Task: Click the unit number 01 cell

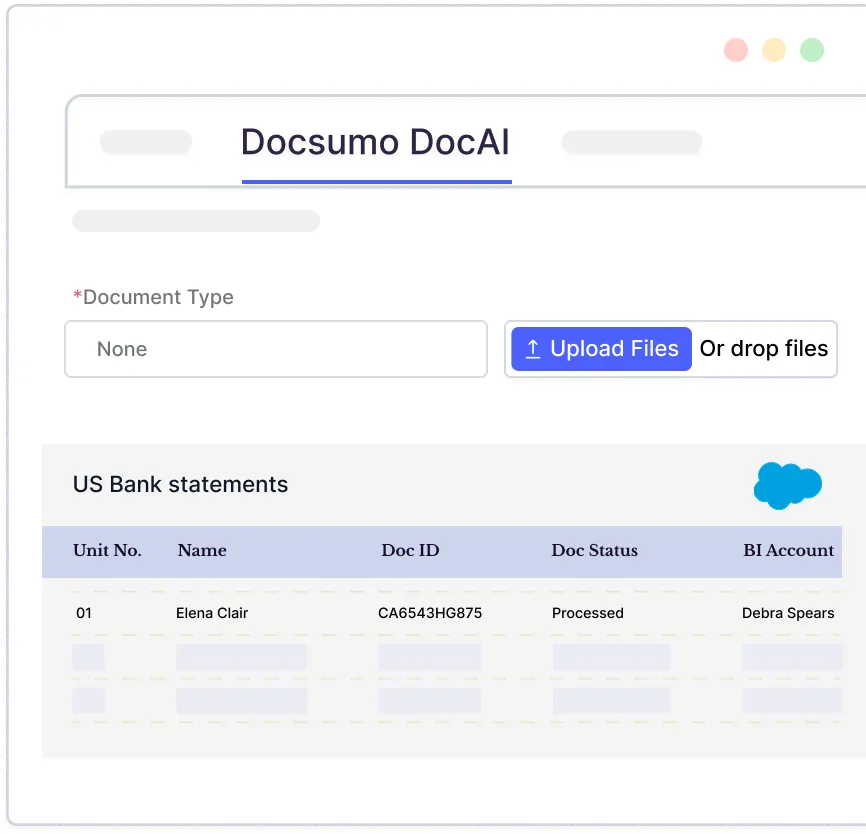Action: click(84, 613)
